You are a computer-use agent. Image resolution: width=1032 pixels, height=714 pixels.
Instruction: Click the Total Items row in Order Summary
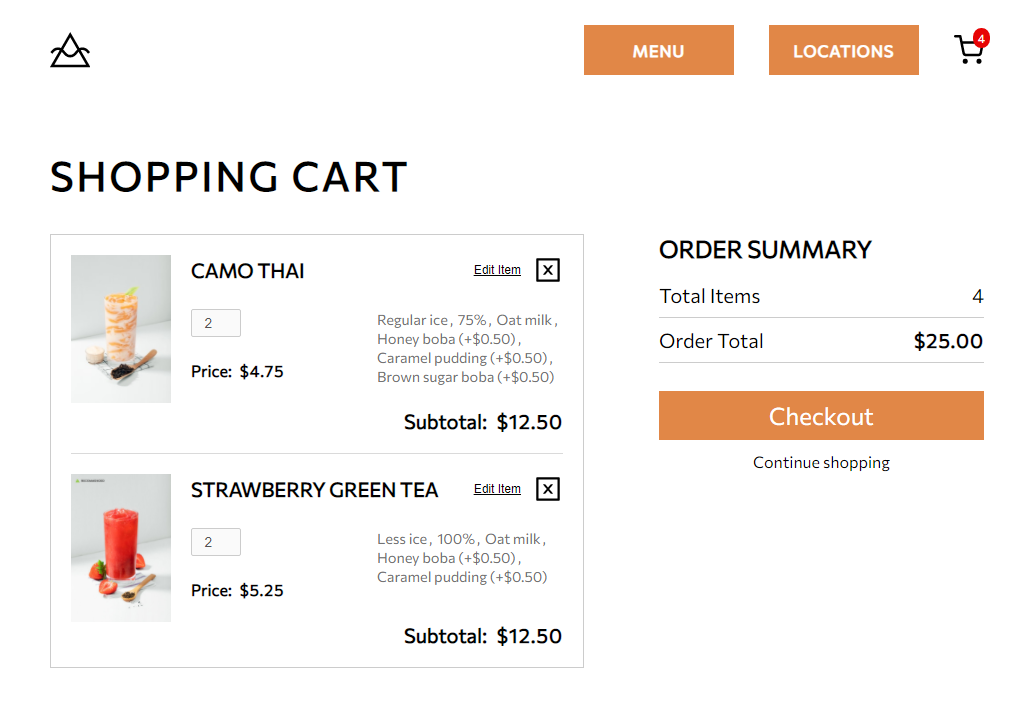tap(820, 296)
